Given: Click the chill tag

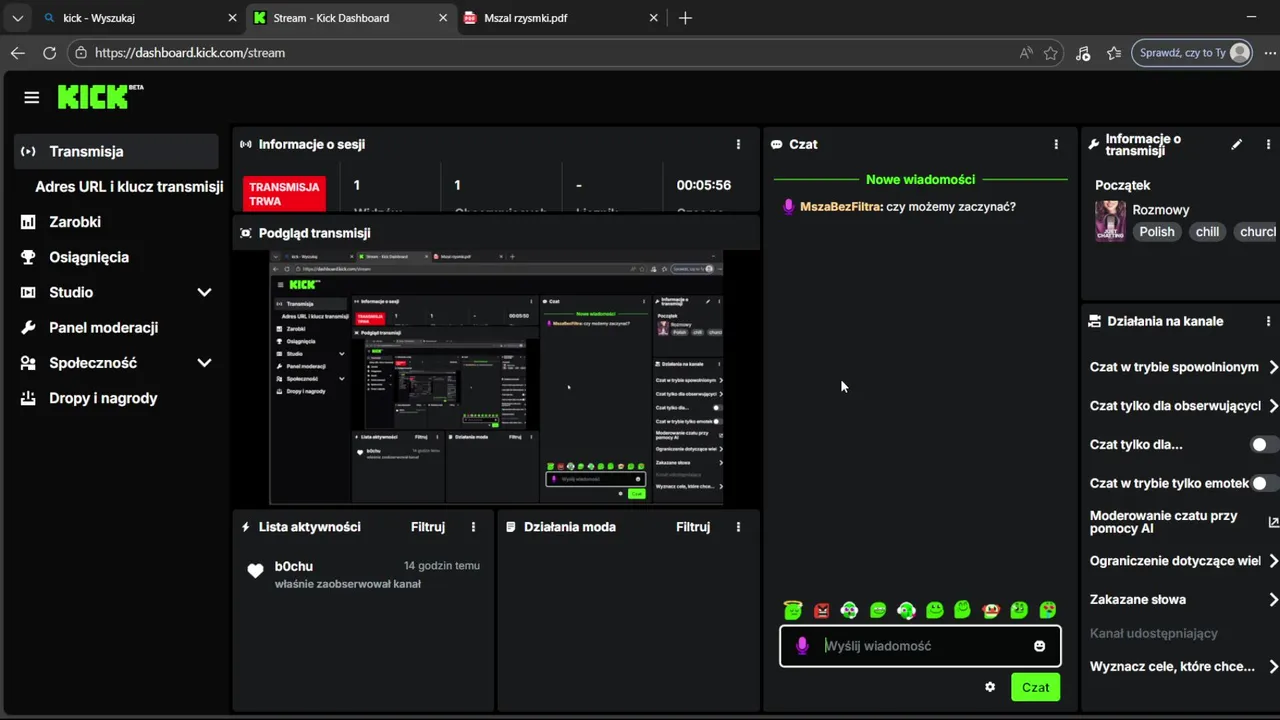Looking at the screenshot, I should [x=1207, y=231].
